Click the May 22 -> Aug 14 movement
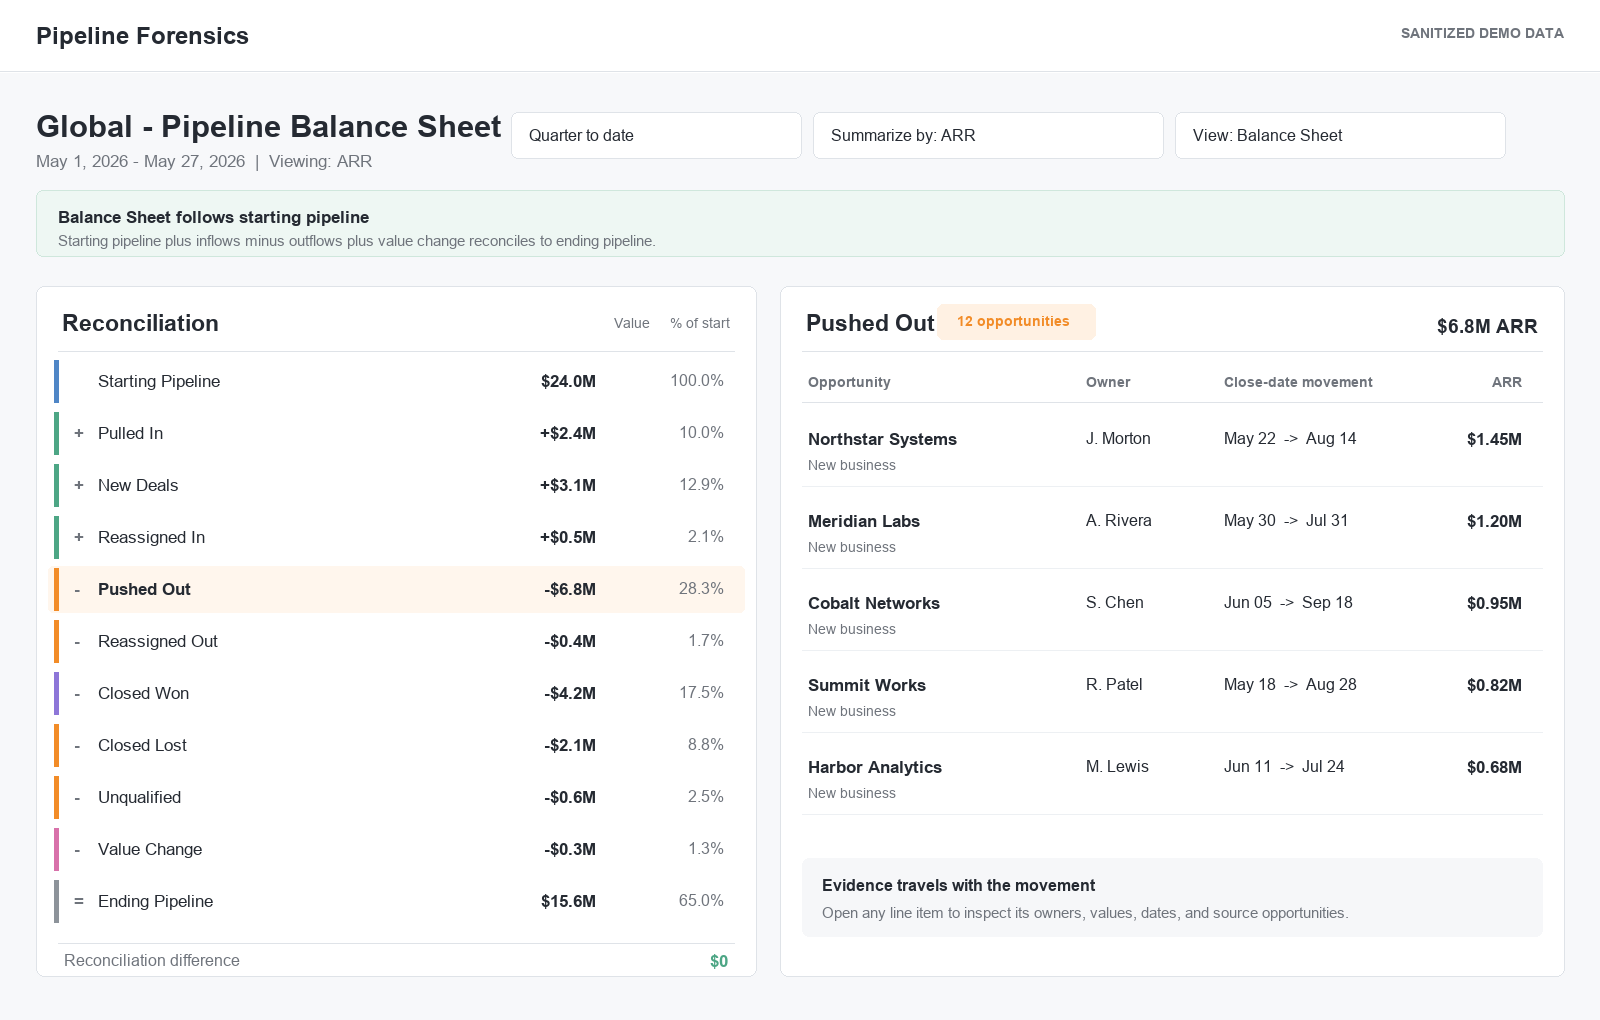Screen dimensions: 1600x1020 pyautogui.click(x=1290, y=438)
